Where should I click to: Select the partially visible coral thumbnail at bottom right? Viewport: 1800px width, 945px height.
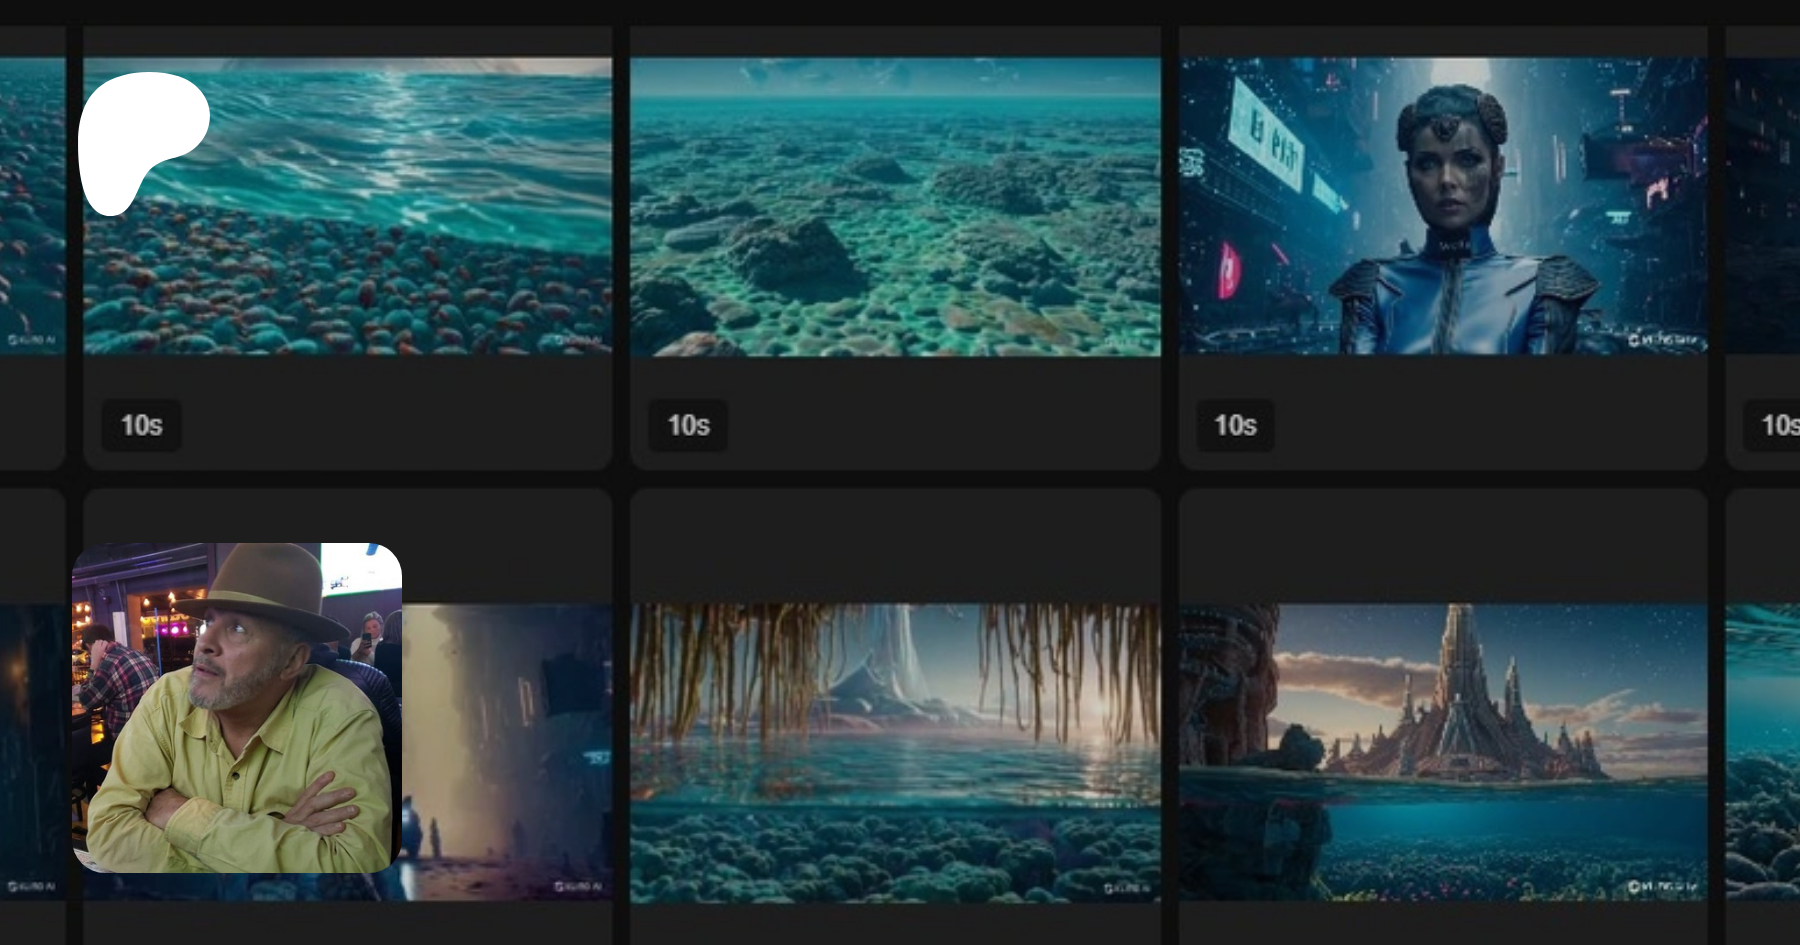(1764, 750)
